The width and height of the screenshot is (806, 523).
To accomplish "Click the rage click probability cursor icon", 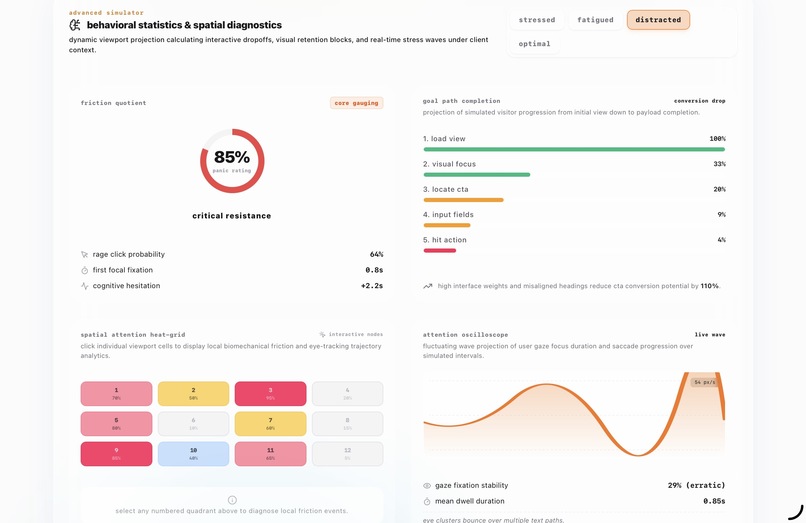I will pos(84,255).
